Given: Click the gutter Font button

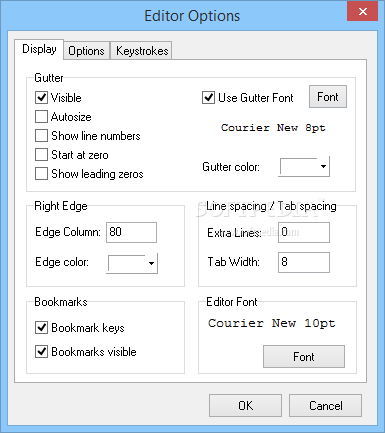Looking at the screenshot, I should (328, 97).
